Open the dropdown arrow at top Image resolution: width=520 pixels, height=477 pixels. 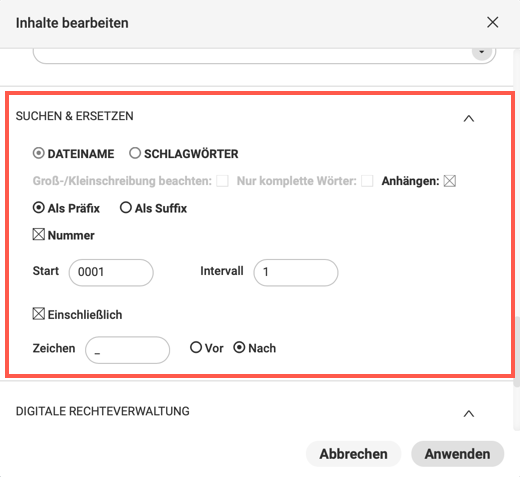481,52
